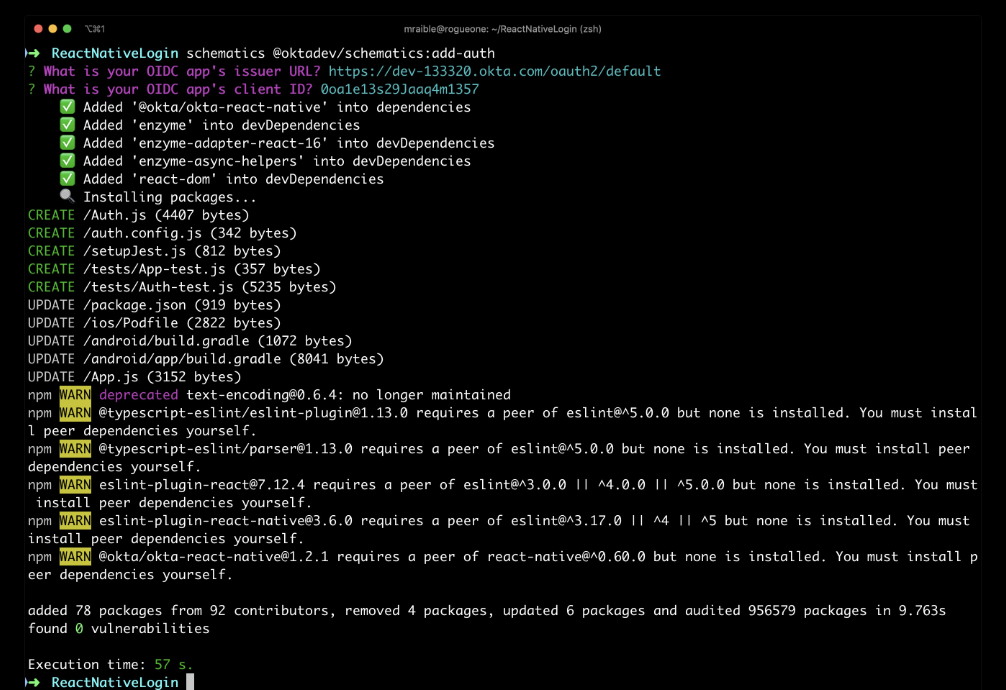Click the line 'CREATE /tests/App-test.js (357 bytes)'

(174, 269)
